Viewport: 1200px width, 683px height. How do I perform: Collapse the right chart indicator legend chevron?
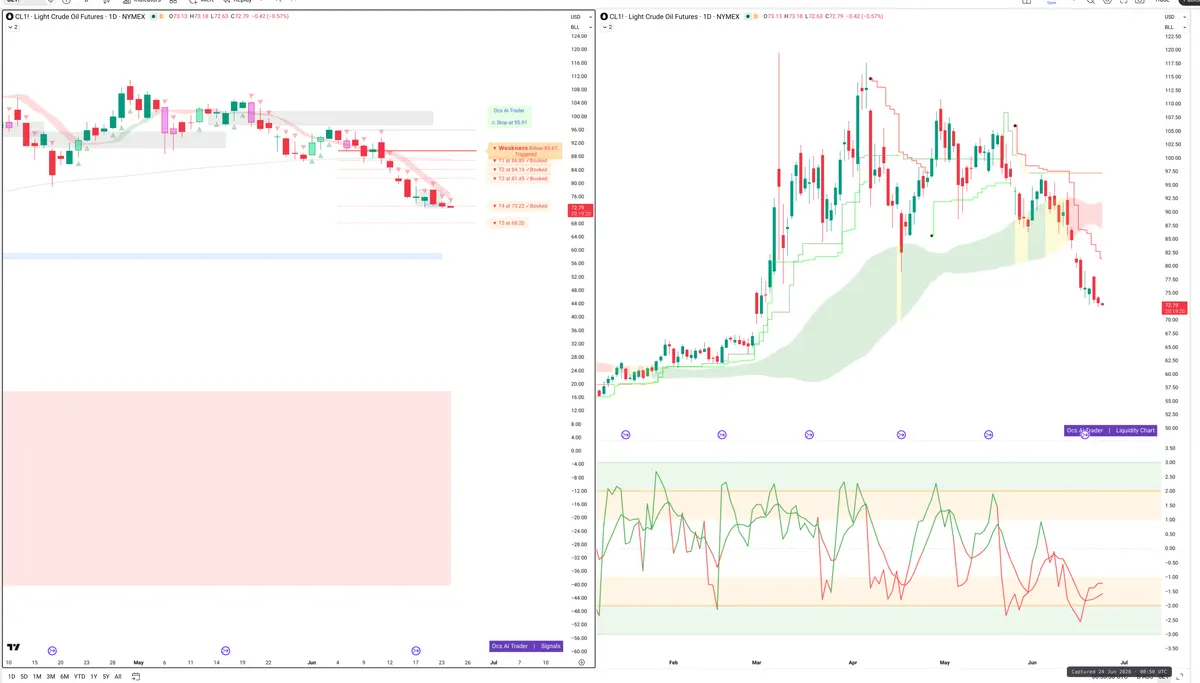(606, 27)
